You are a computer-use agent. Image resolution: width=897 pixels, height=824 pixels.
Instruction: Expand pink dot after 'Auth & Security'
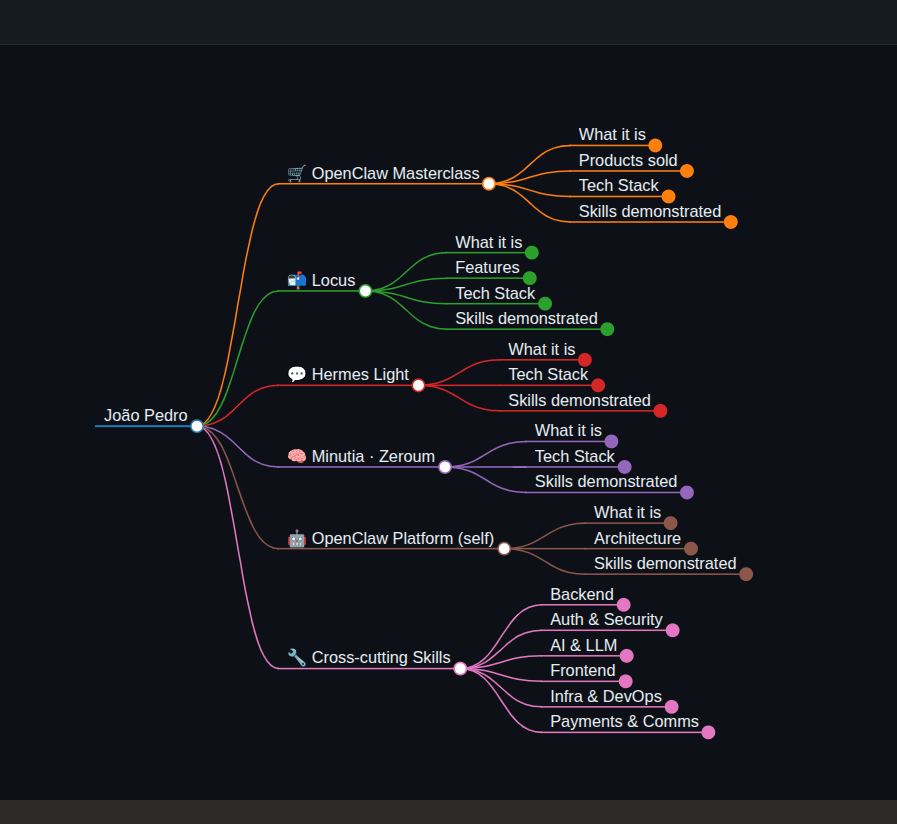click(x=672, y=630)
